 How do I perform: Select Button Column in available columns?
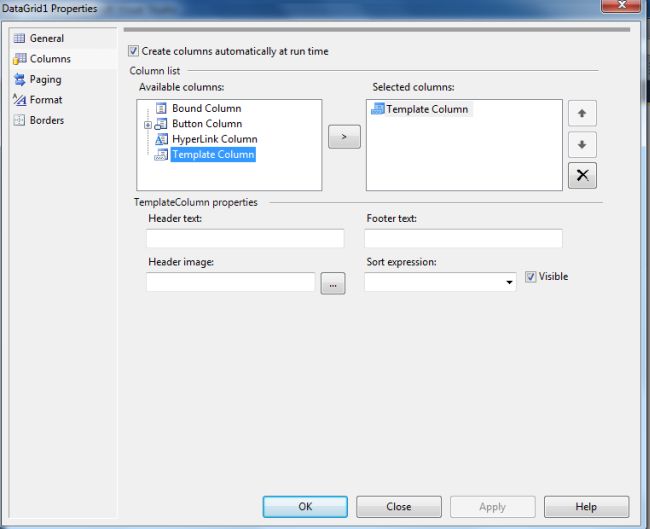(x=207, y=124)
